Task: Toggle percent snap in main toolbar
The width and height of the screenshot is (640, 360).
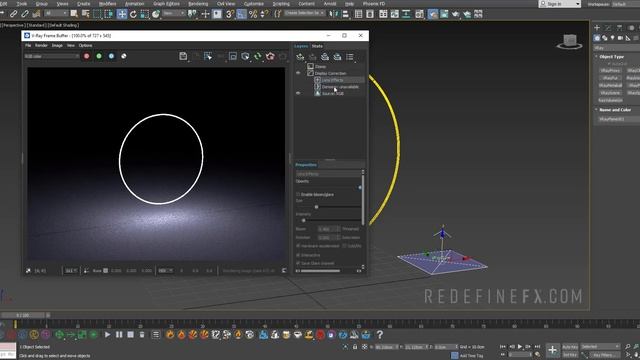Action: pos(253,14)
